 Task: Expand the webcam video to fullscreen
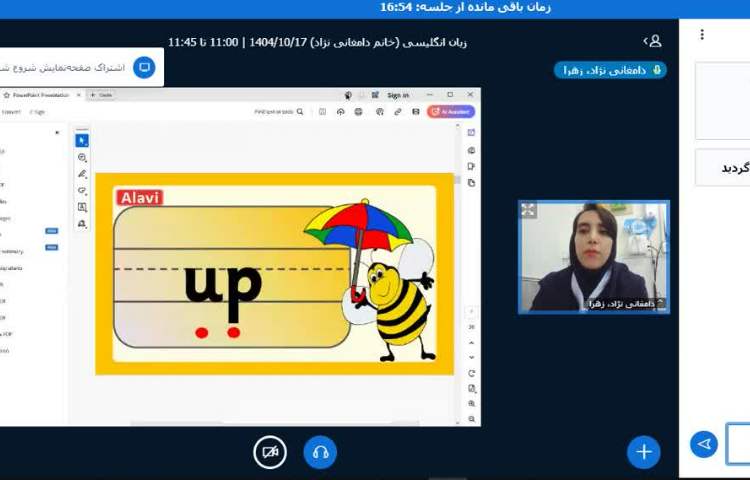coord(529,210)
